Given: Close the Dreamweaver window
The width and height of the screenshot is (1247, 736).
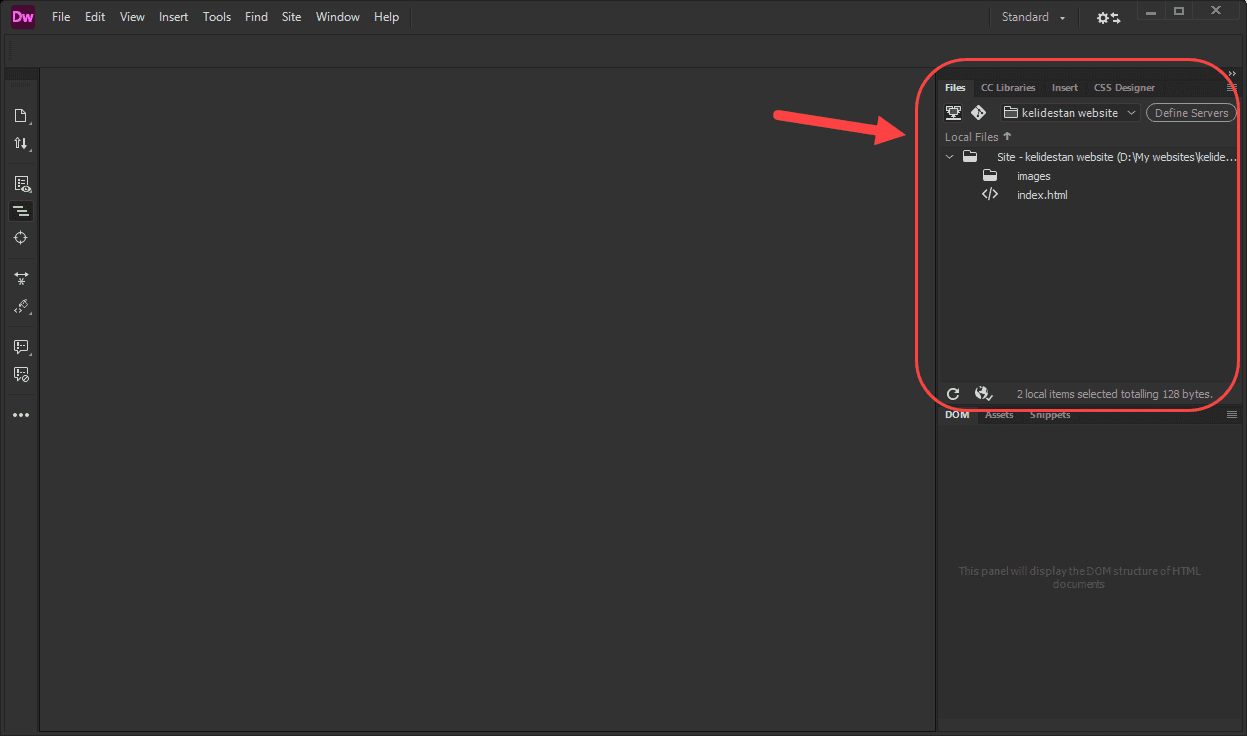Looking at the screenshot, I should [1216, 11].
